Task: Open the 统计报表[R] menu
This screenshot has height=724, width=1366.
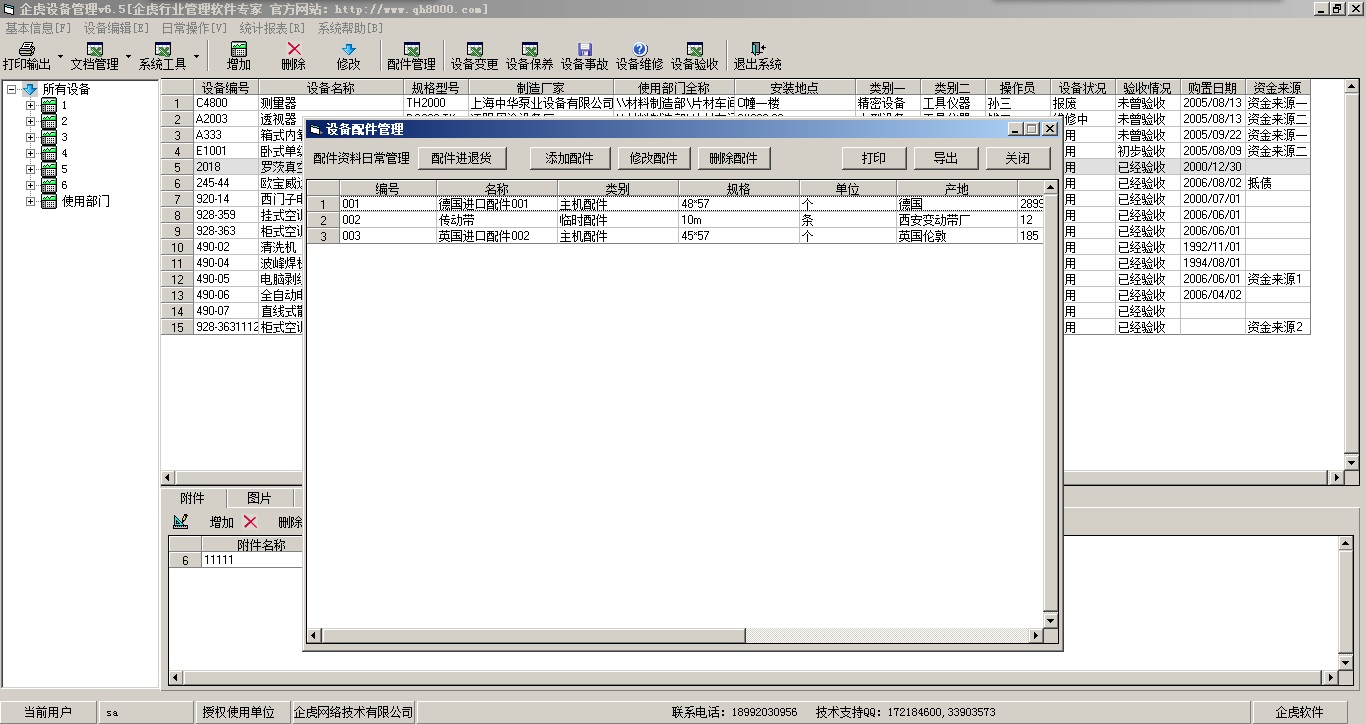Action: coord(272,28)
